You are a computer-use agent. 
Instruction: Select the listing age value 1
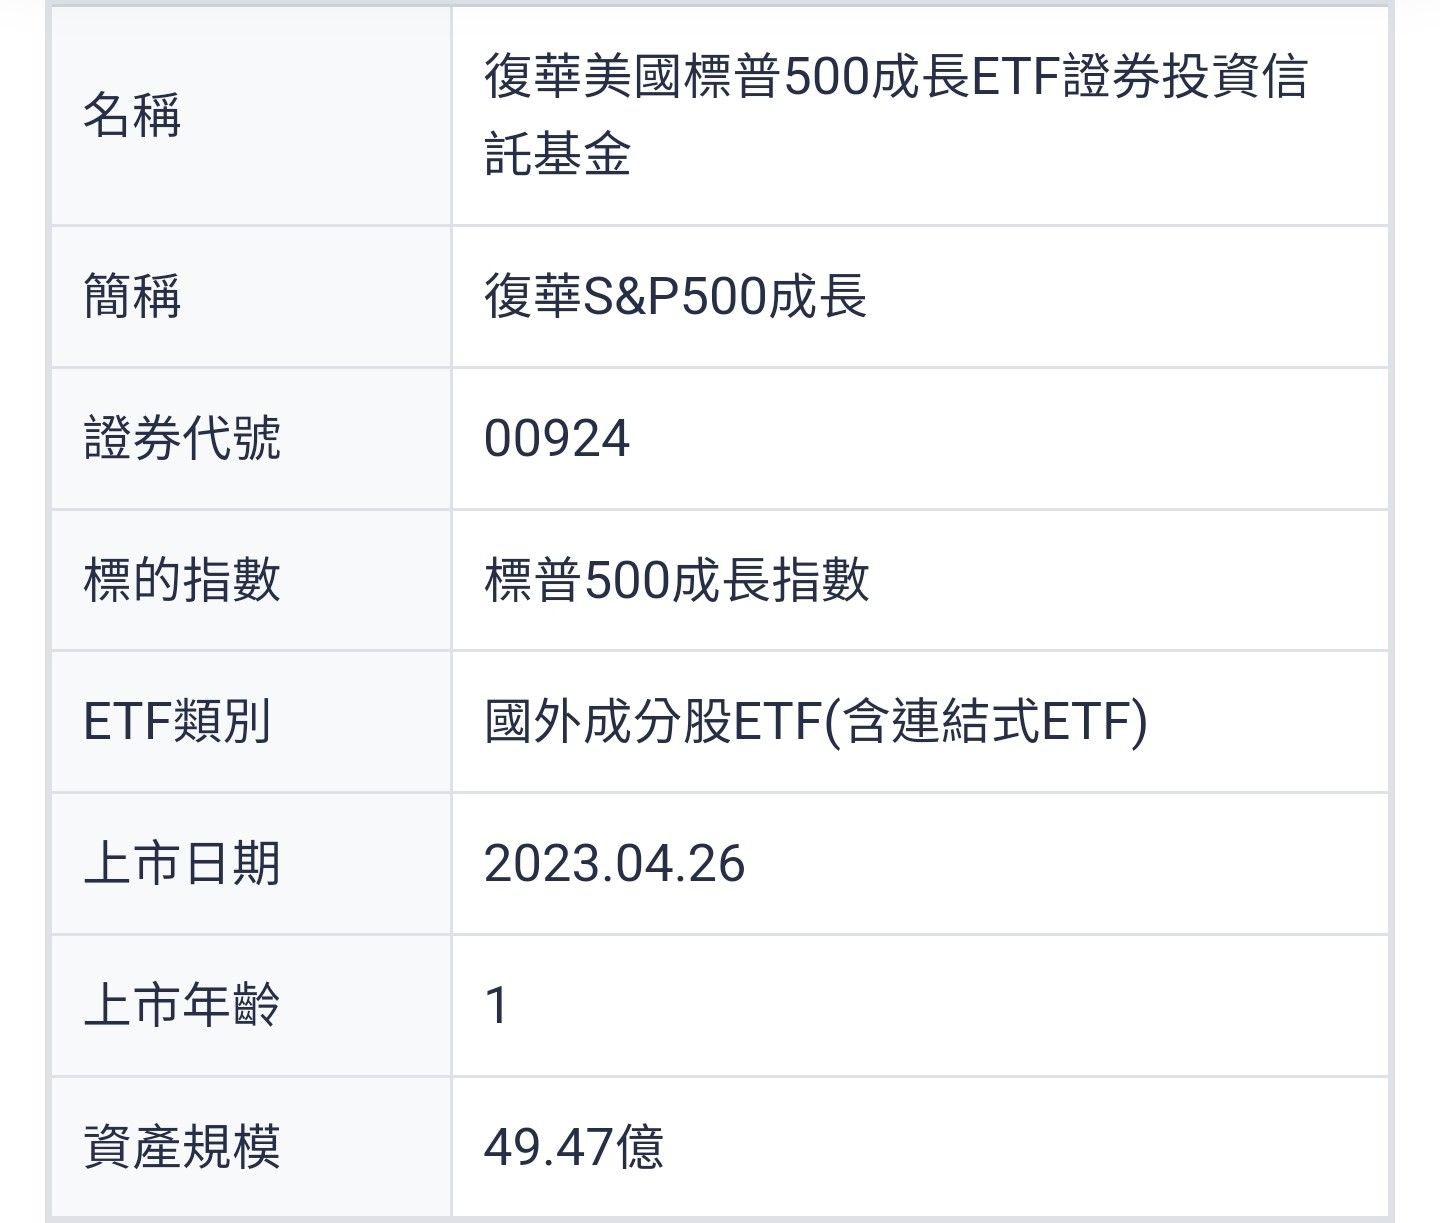(x=497, y=1005)
